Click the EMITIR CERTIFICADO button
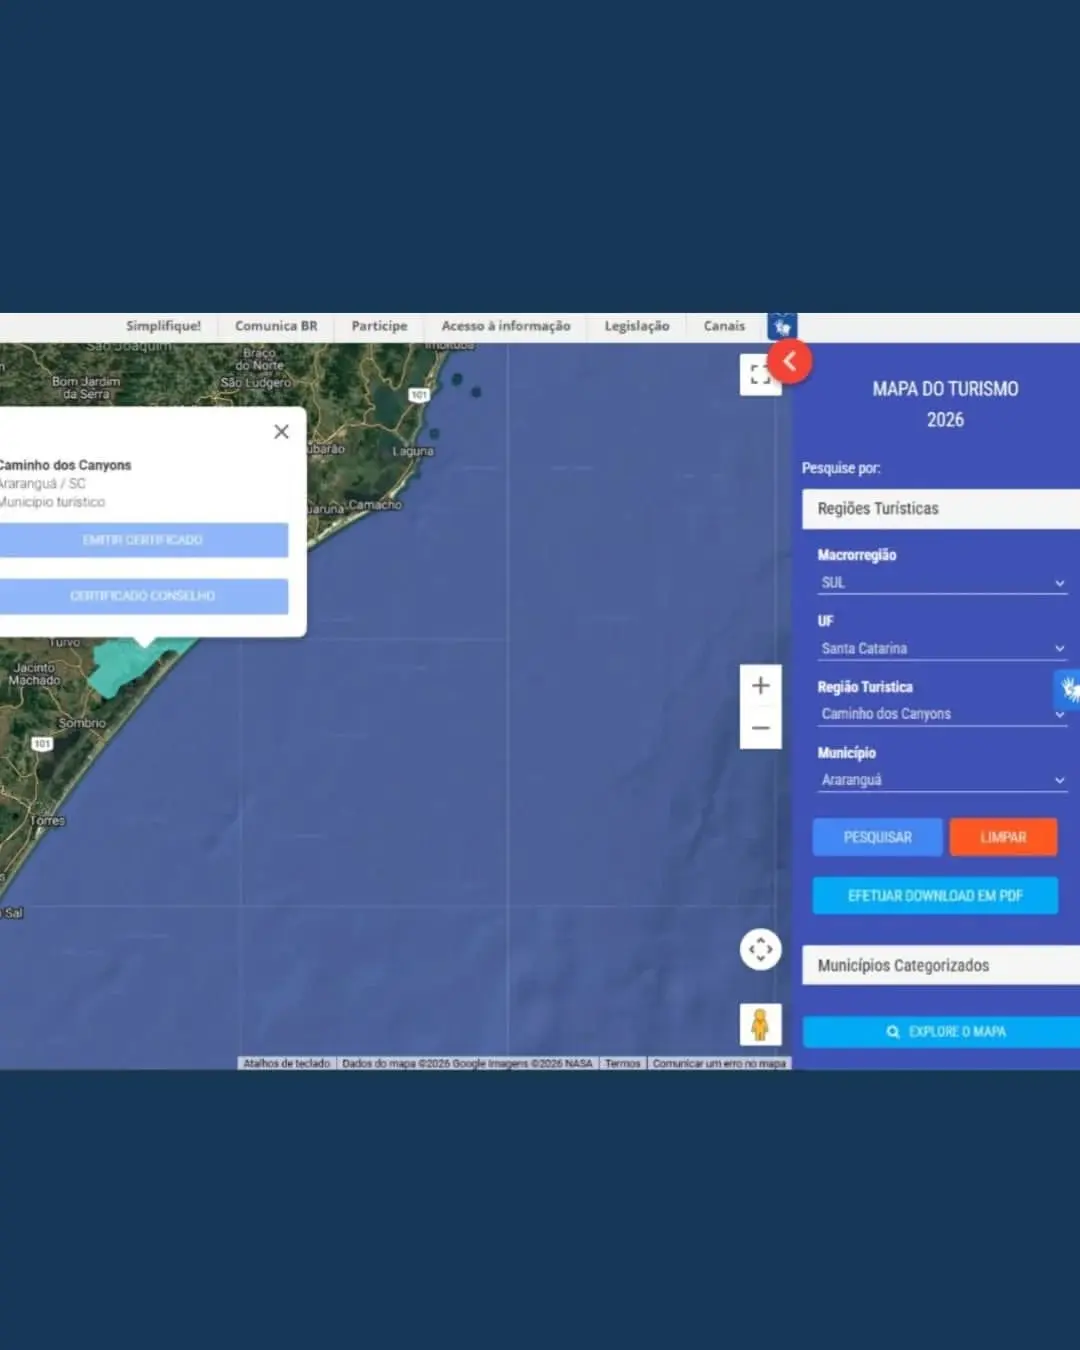 [143, 540]
